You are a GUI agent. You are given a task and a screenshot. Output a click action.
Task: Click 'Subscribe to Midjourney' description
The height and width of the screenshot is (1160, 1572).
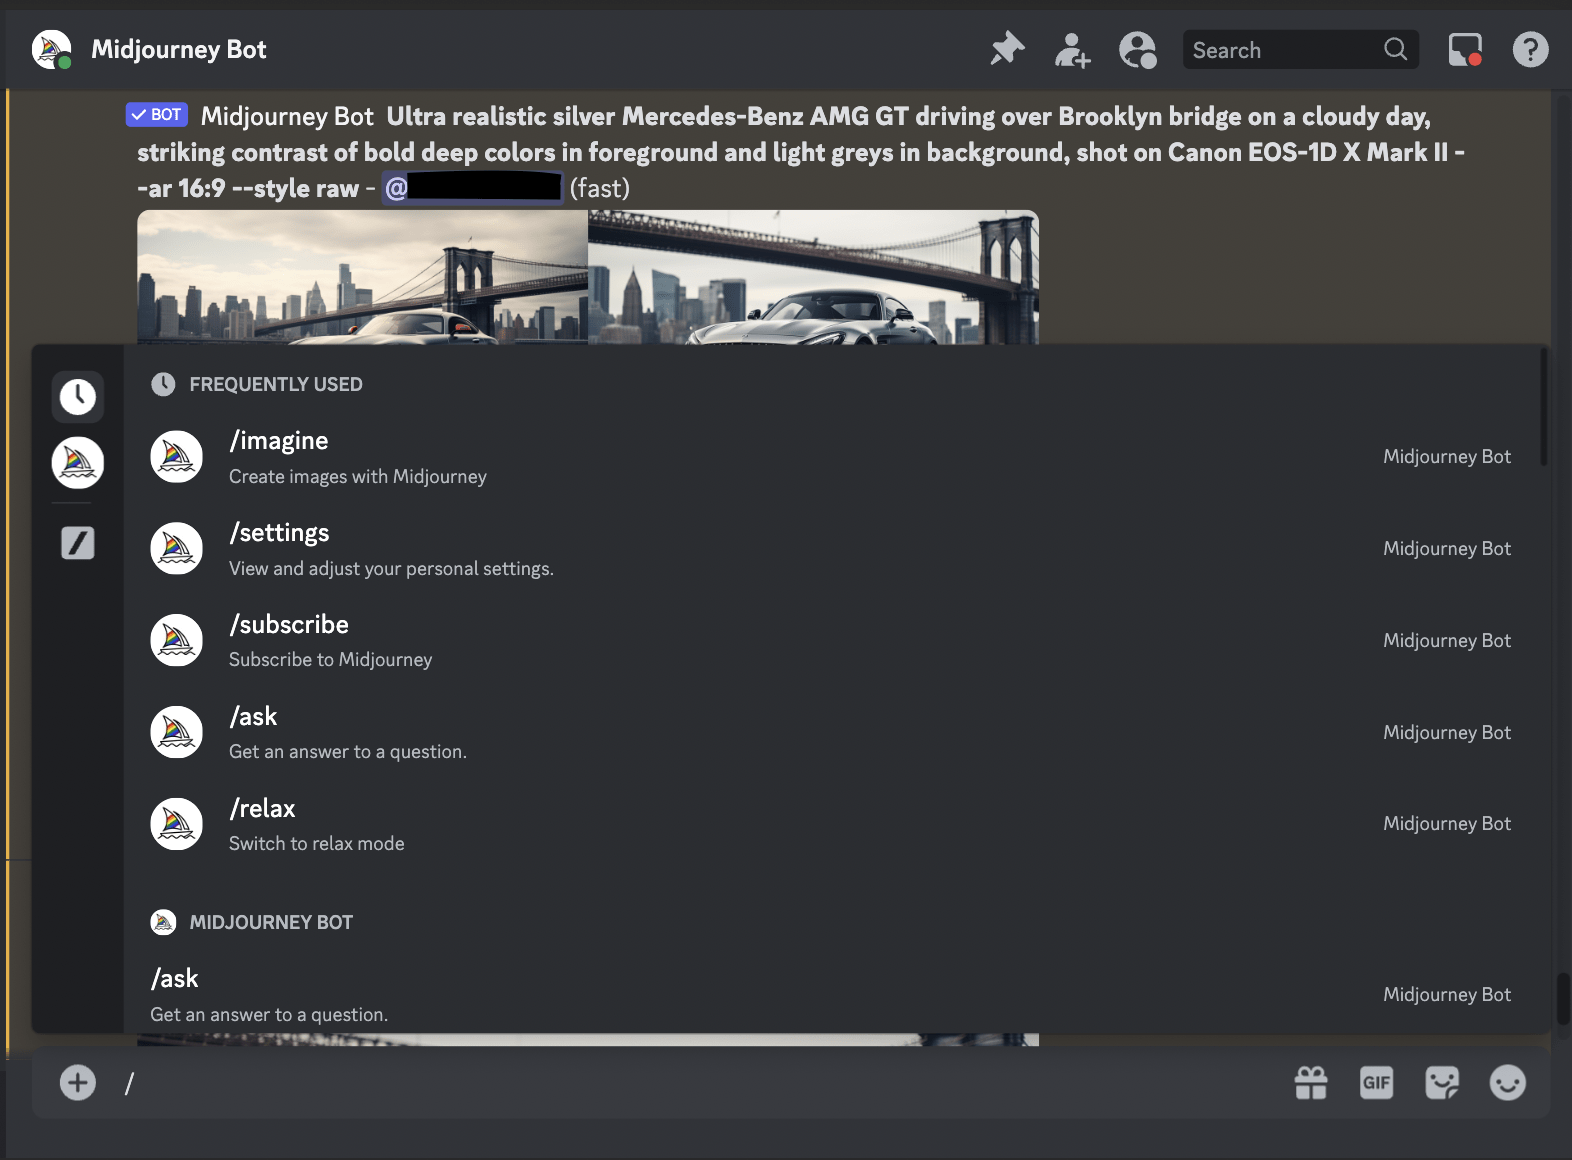pos(331,660)
